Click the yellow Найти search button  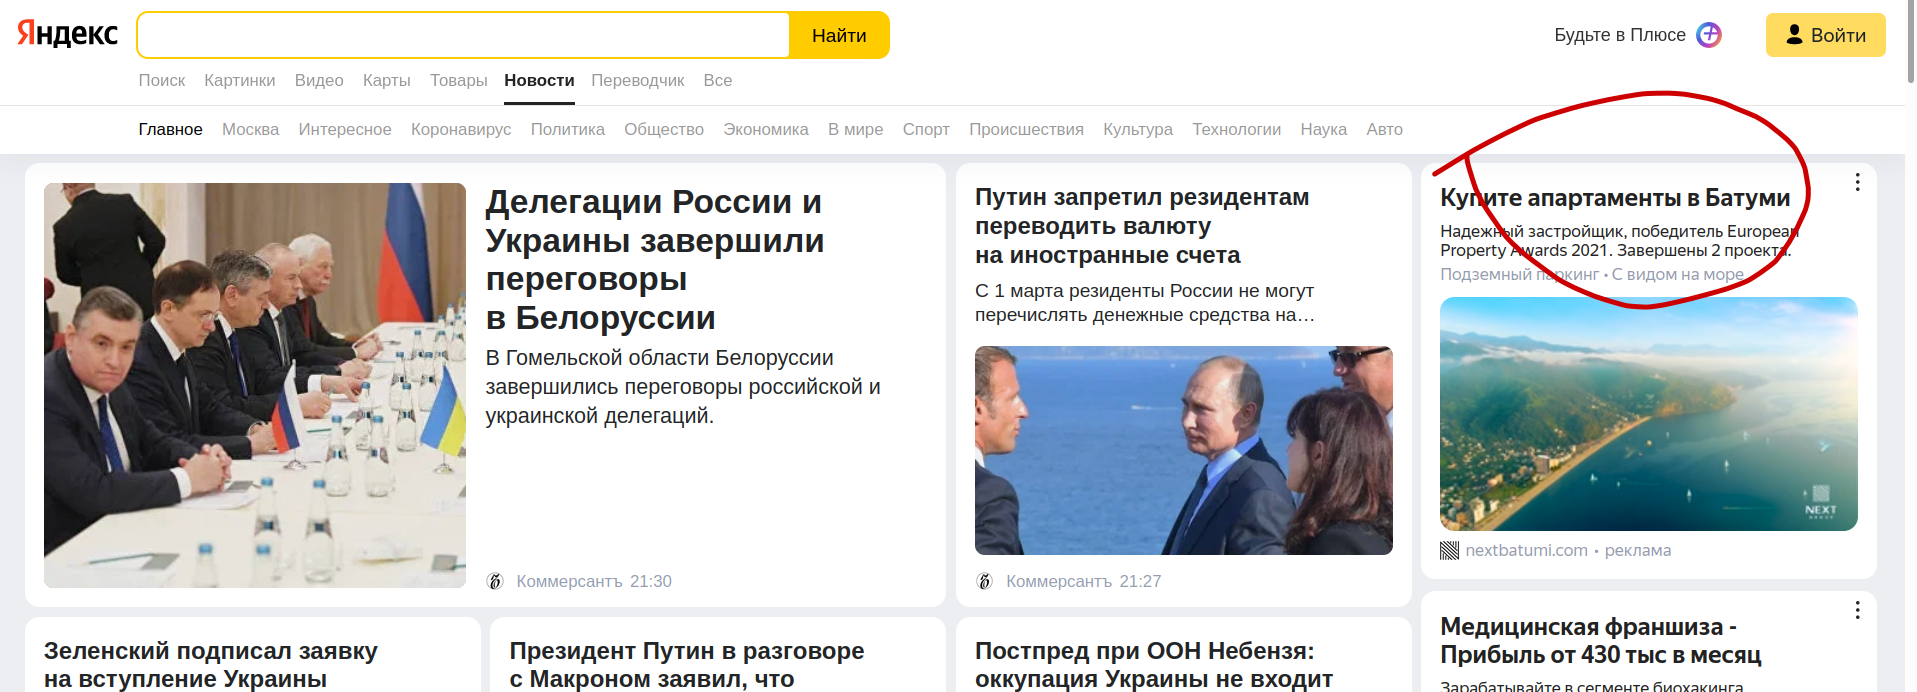pos(839,35)
